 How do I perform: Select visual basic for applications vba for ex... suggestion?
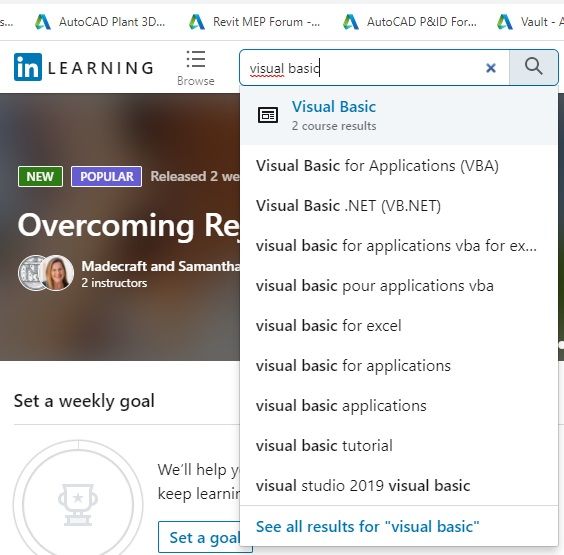click(x=399, y=246)
